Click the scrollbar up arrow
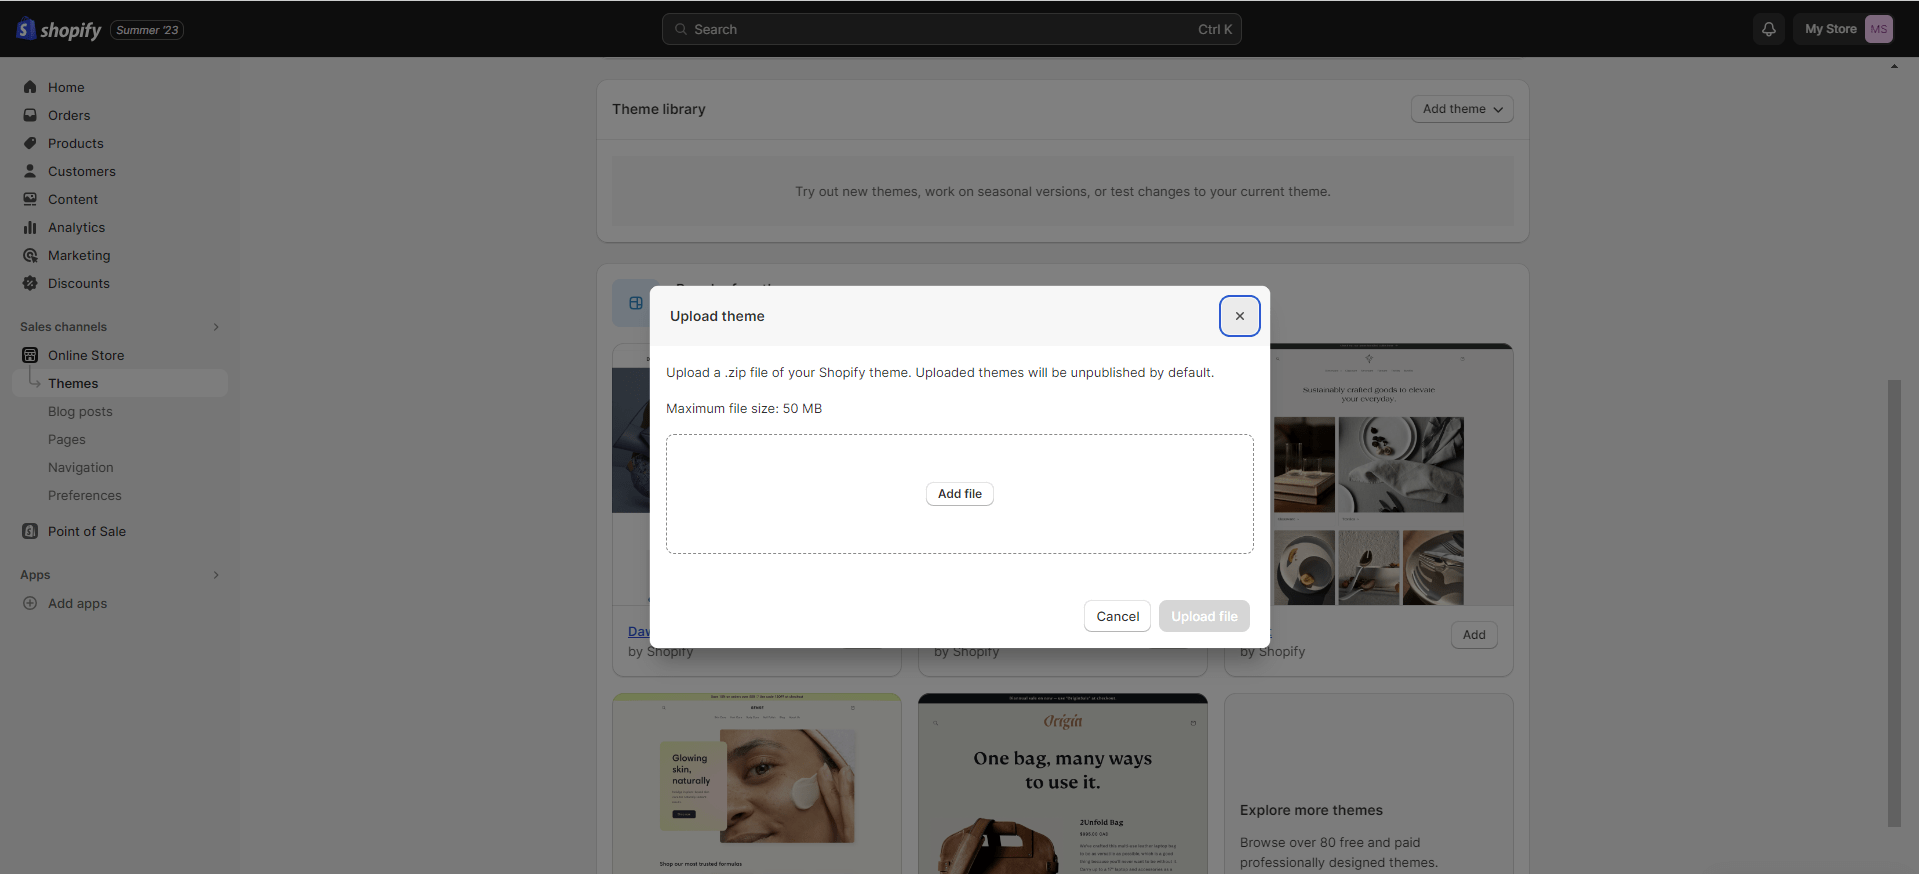 (x=1894, y=67)
